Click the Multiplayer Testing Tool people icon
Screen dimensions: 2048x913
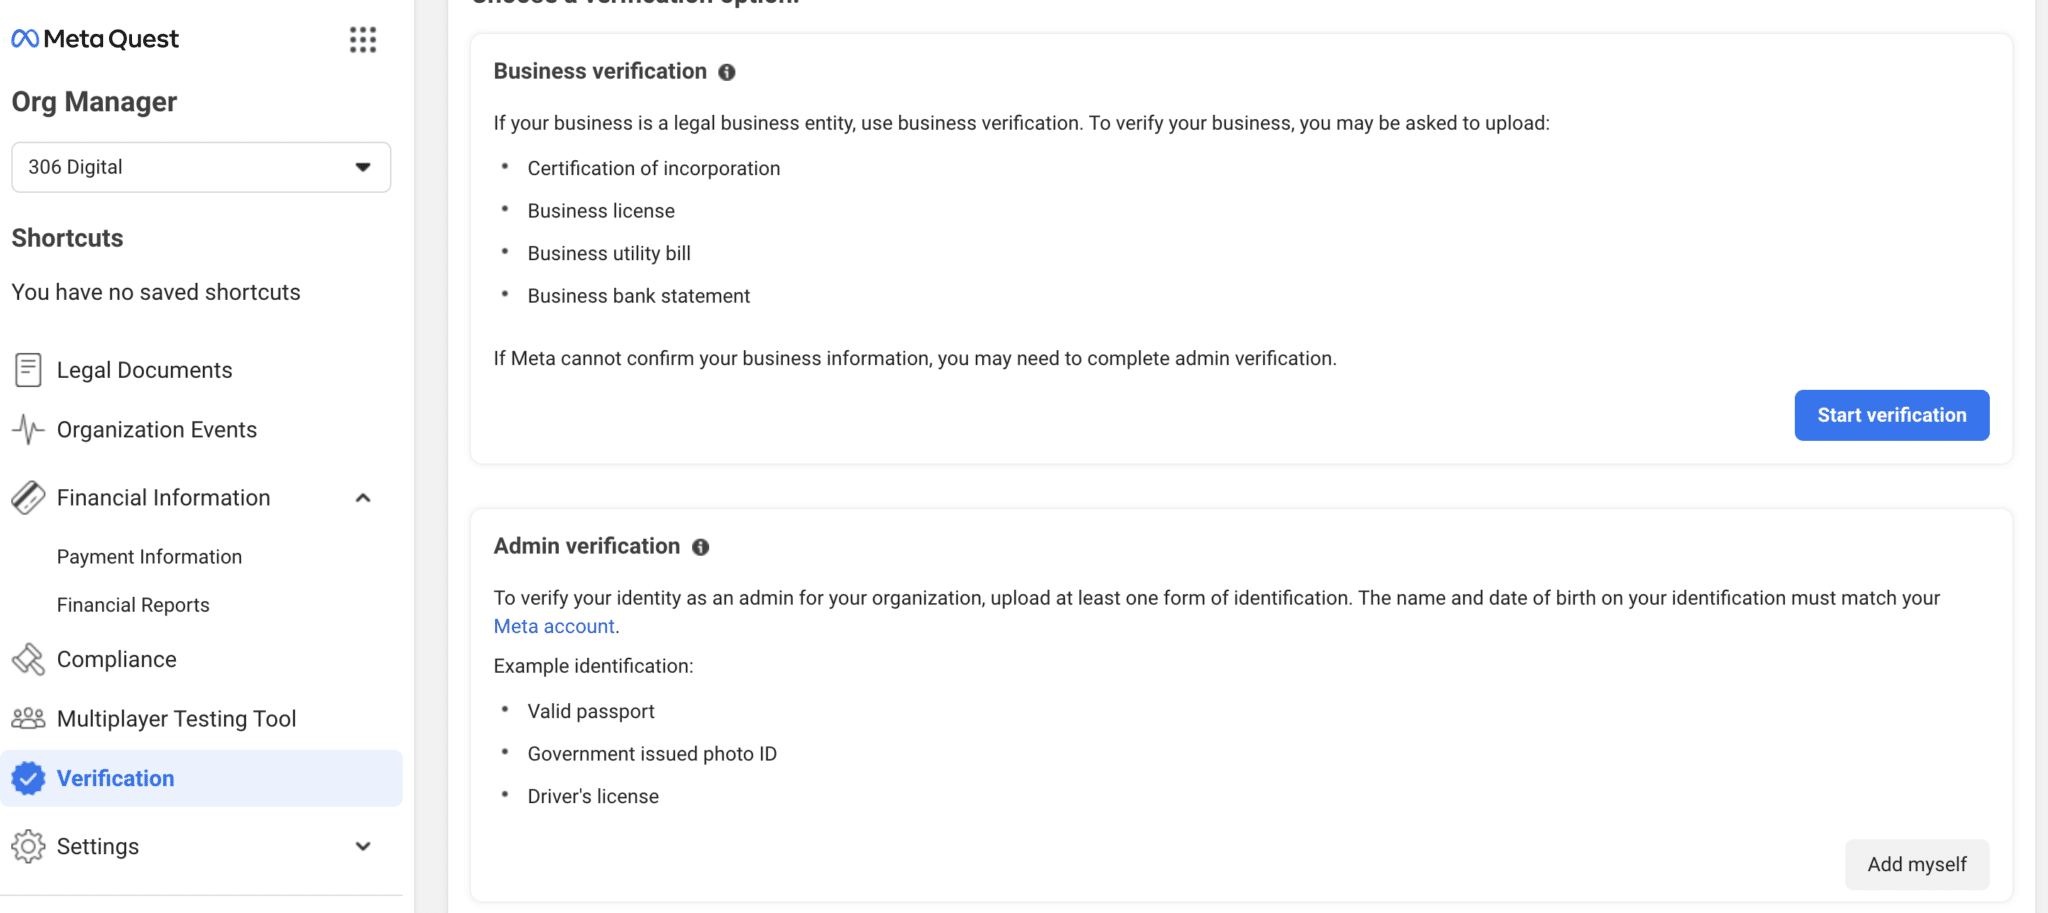pyautogui.click(x=28, y=719)
